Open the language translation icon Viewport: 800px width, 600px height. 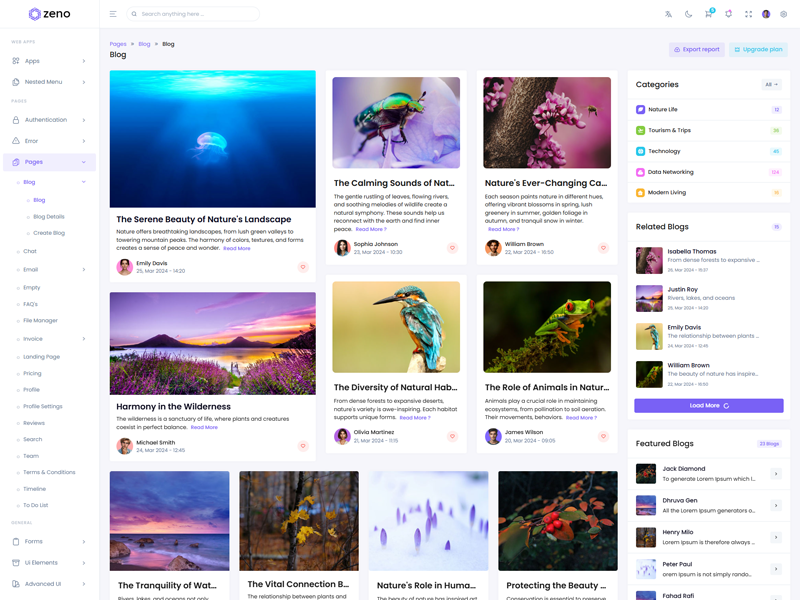[x=669, y=14]
